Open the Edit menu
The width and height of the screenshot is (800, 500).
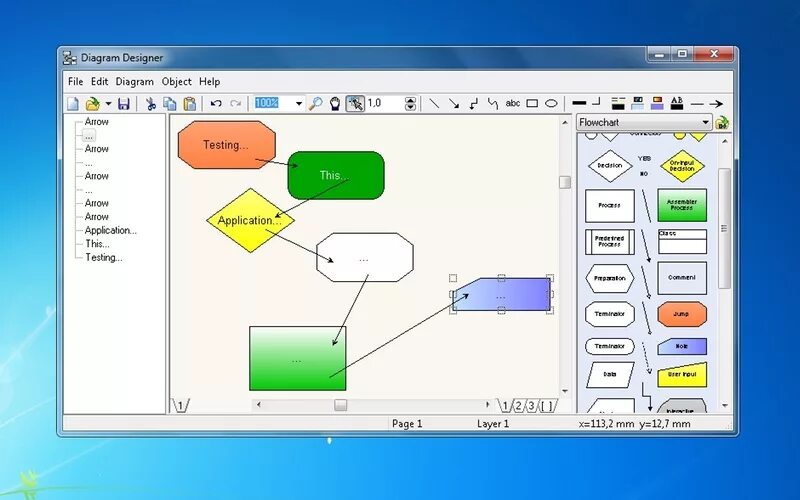coord(99,82)
